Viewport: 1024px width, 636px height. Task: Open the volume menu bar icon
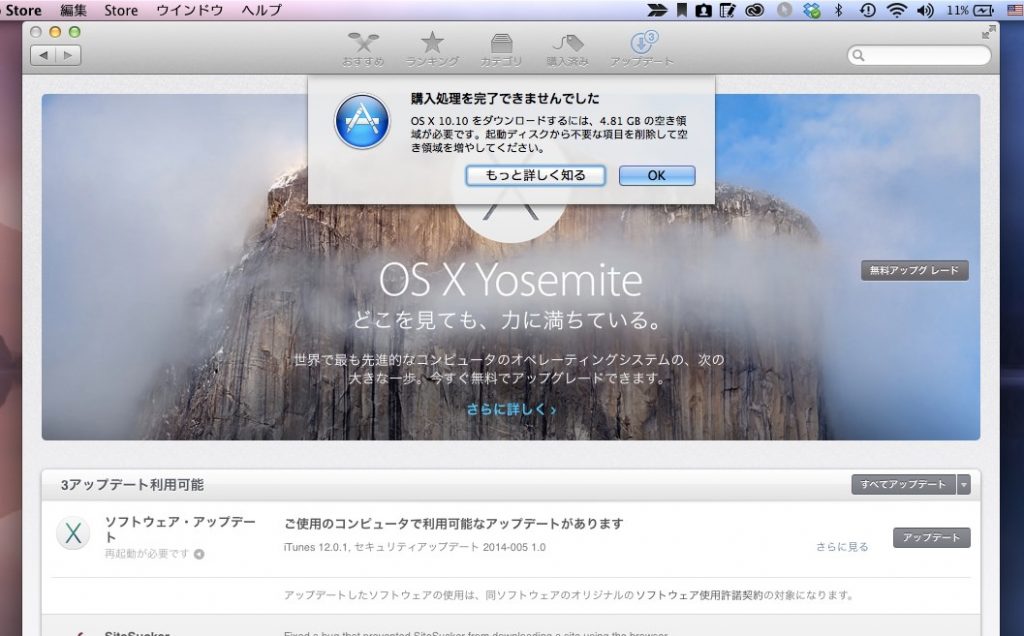click(x=925, y=10)
